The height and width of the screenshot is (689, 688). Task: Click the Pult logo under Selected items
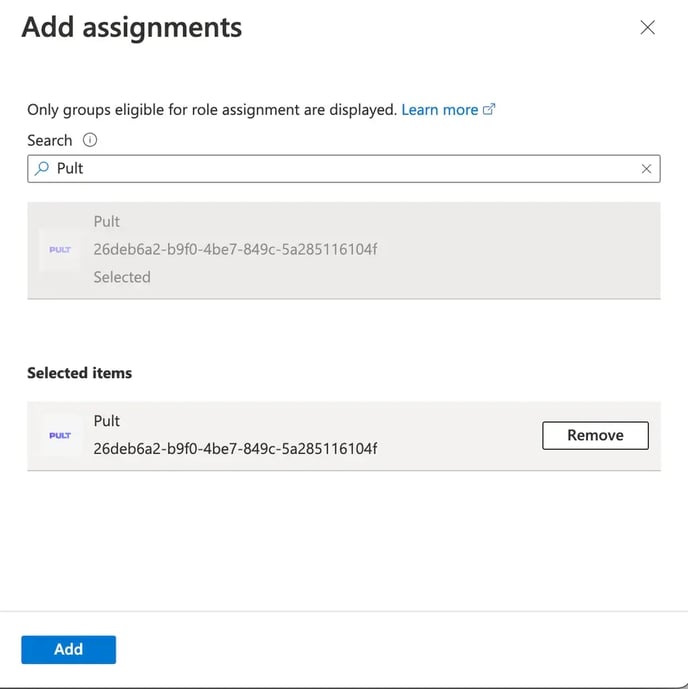(60, 436)
